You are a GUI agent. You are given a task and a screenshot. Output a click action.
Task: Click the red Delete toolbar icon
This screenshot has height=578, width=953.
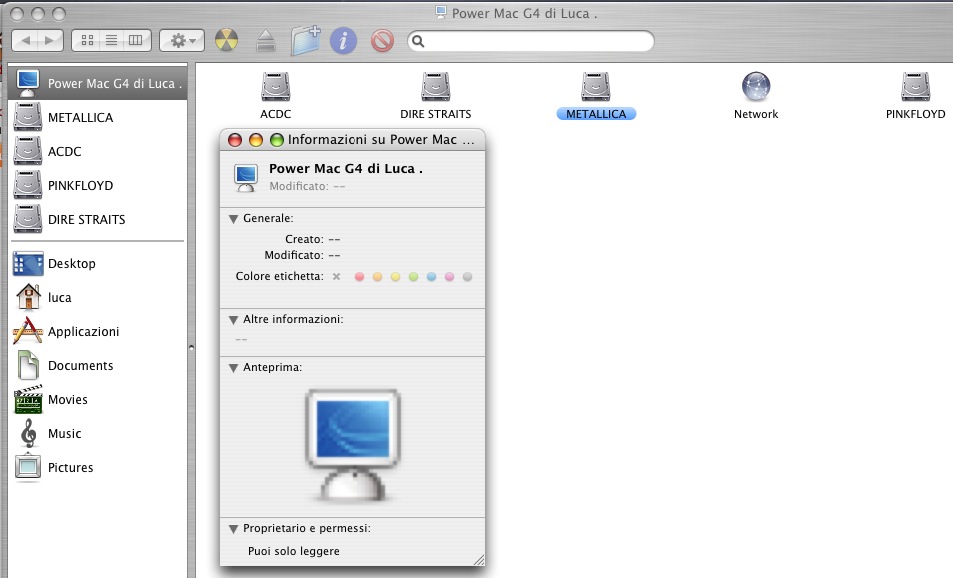click(x=382, y=41)
